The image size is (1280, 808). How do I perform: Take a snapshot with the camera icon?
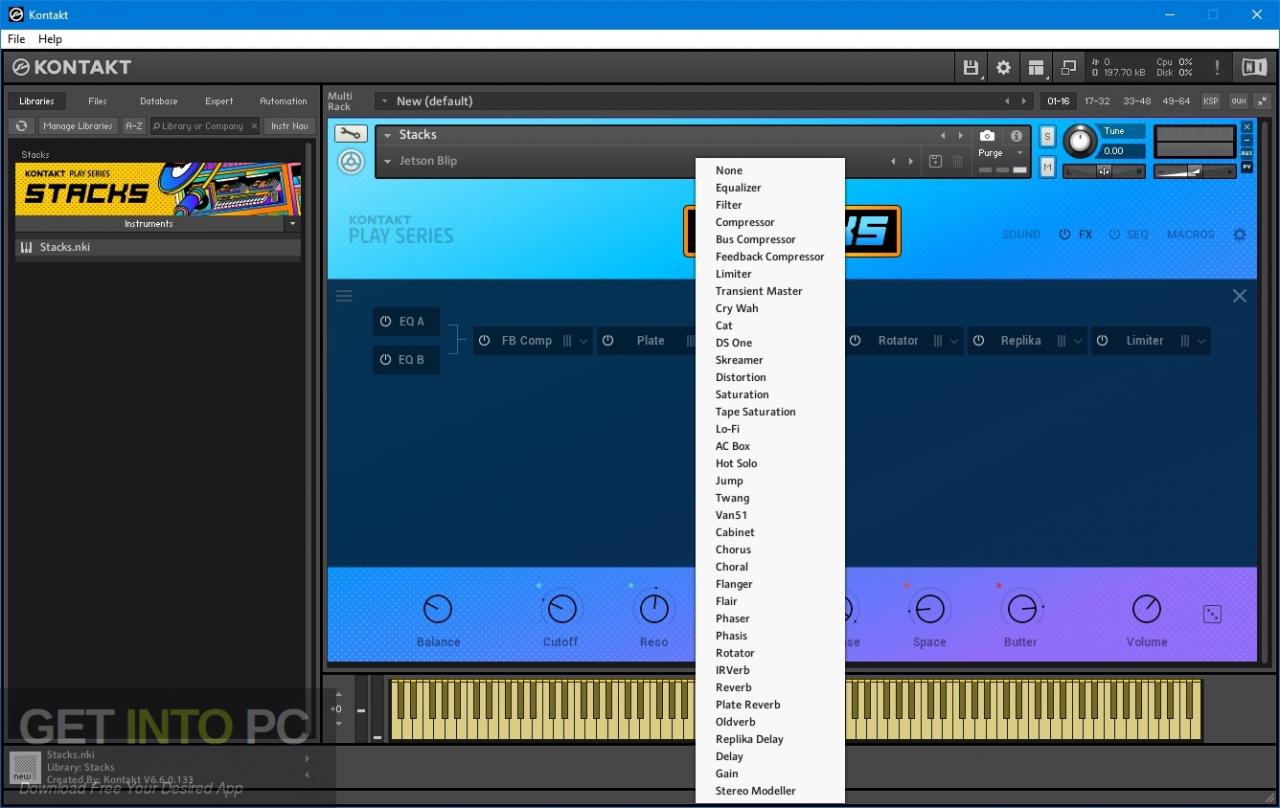tap(987, 135)
